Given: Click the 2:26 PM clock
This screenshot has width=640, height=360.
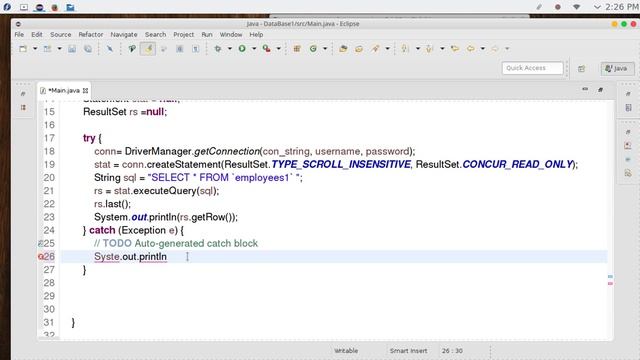Looking at the screenshot, I should (x=622, y=7).
